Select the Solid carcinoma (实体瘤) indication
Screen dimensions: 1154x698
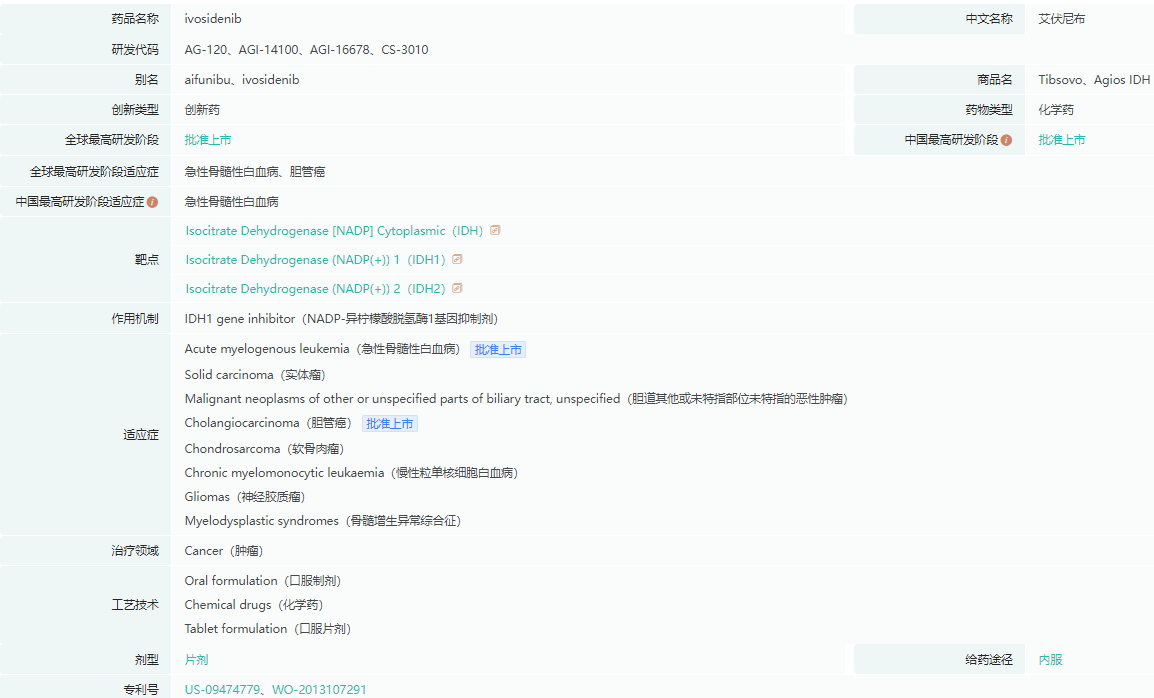pos(255,375)
